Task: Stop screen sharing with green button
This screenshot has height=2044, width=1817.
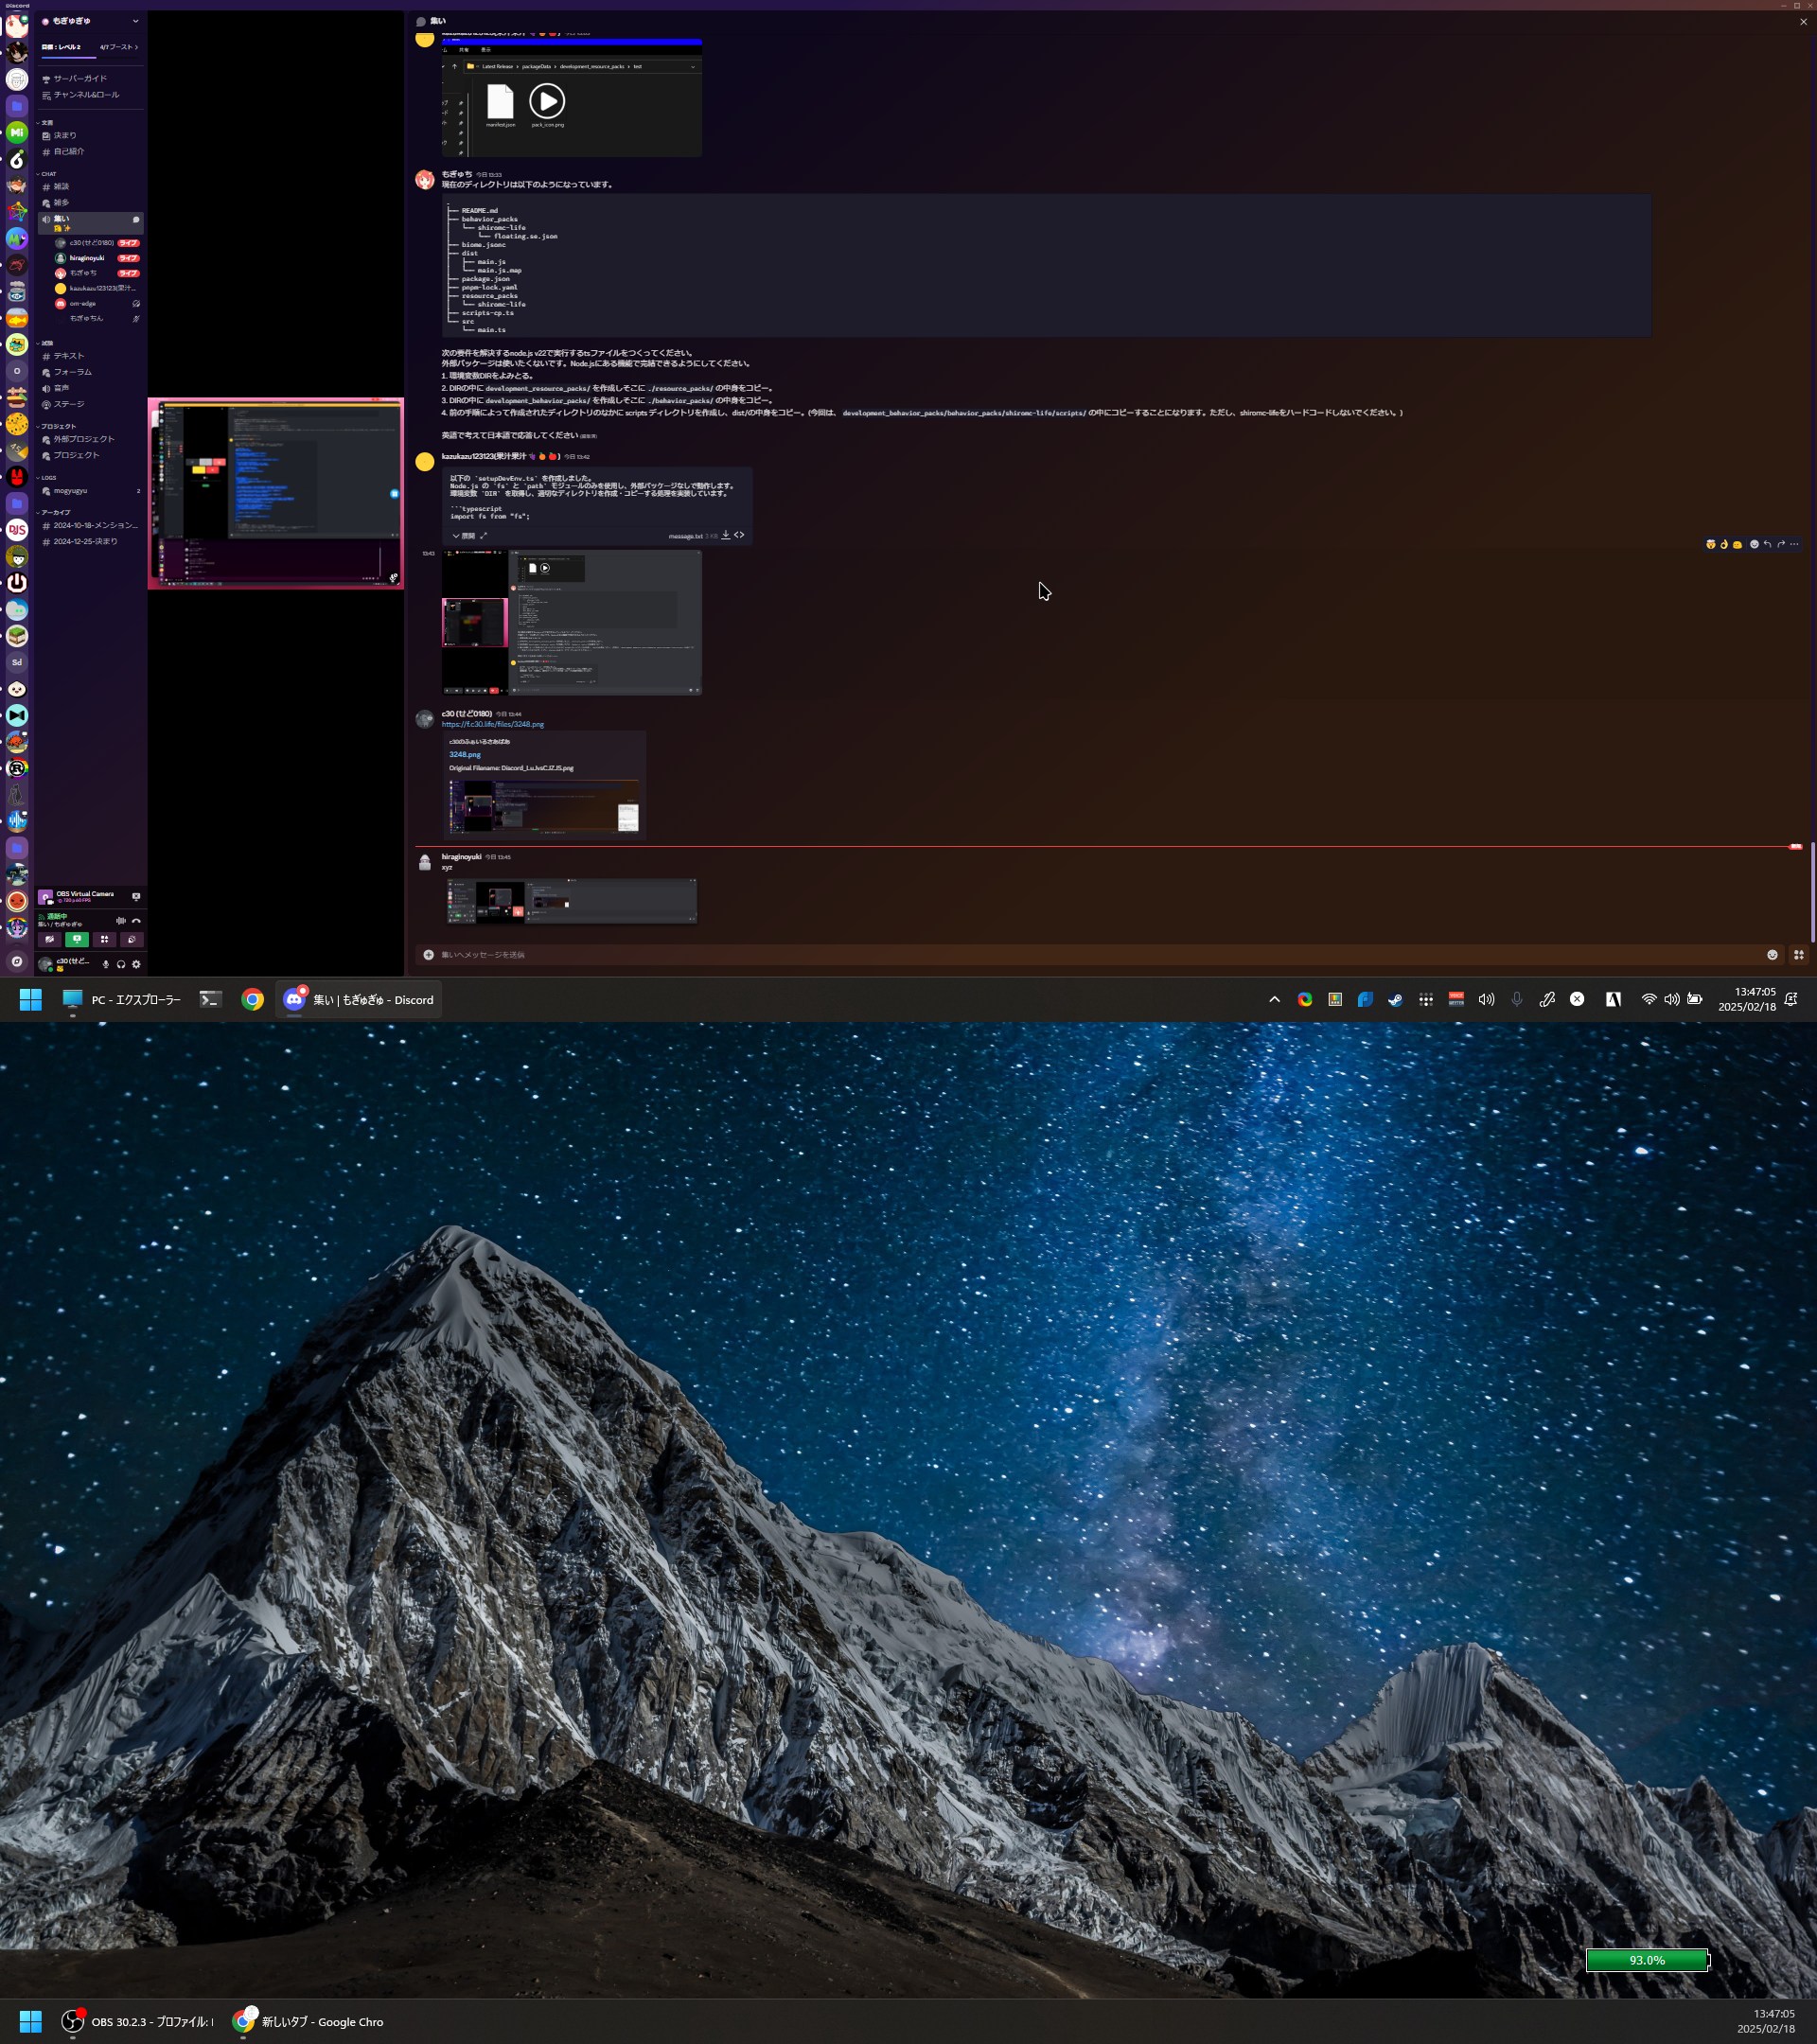Action: [77, 939]
